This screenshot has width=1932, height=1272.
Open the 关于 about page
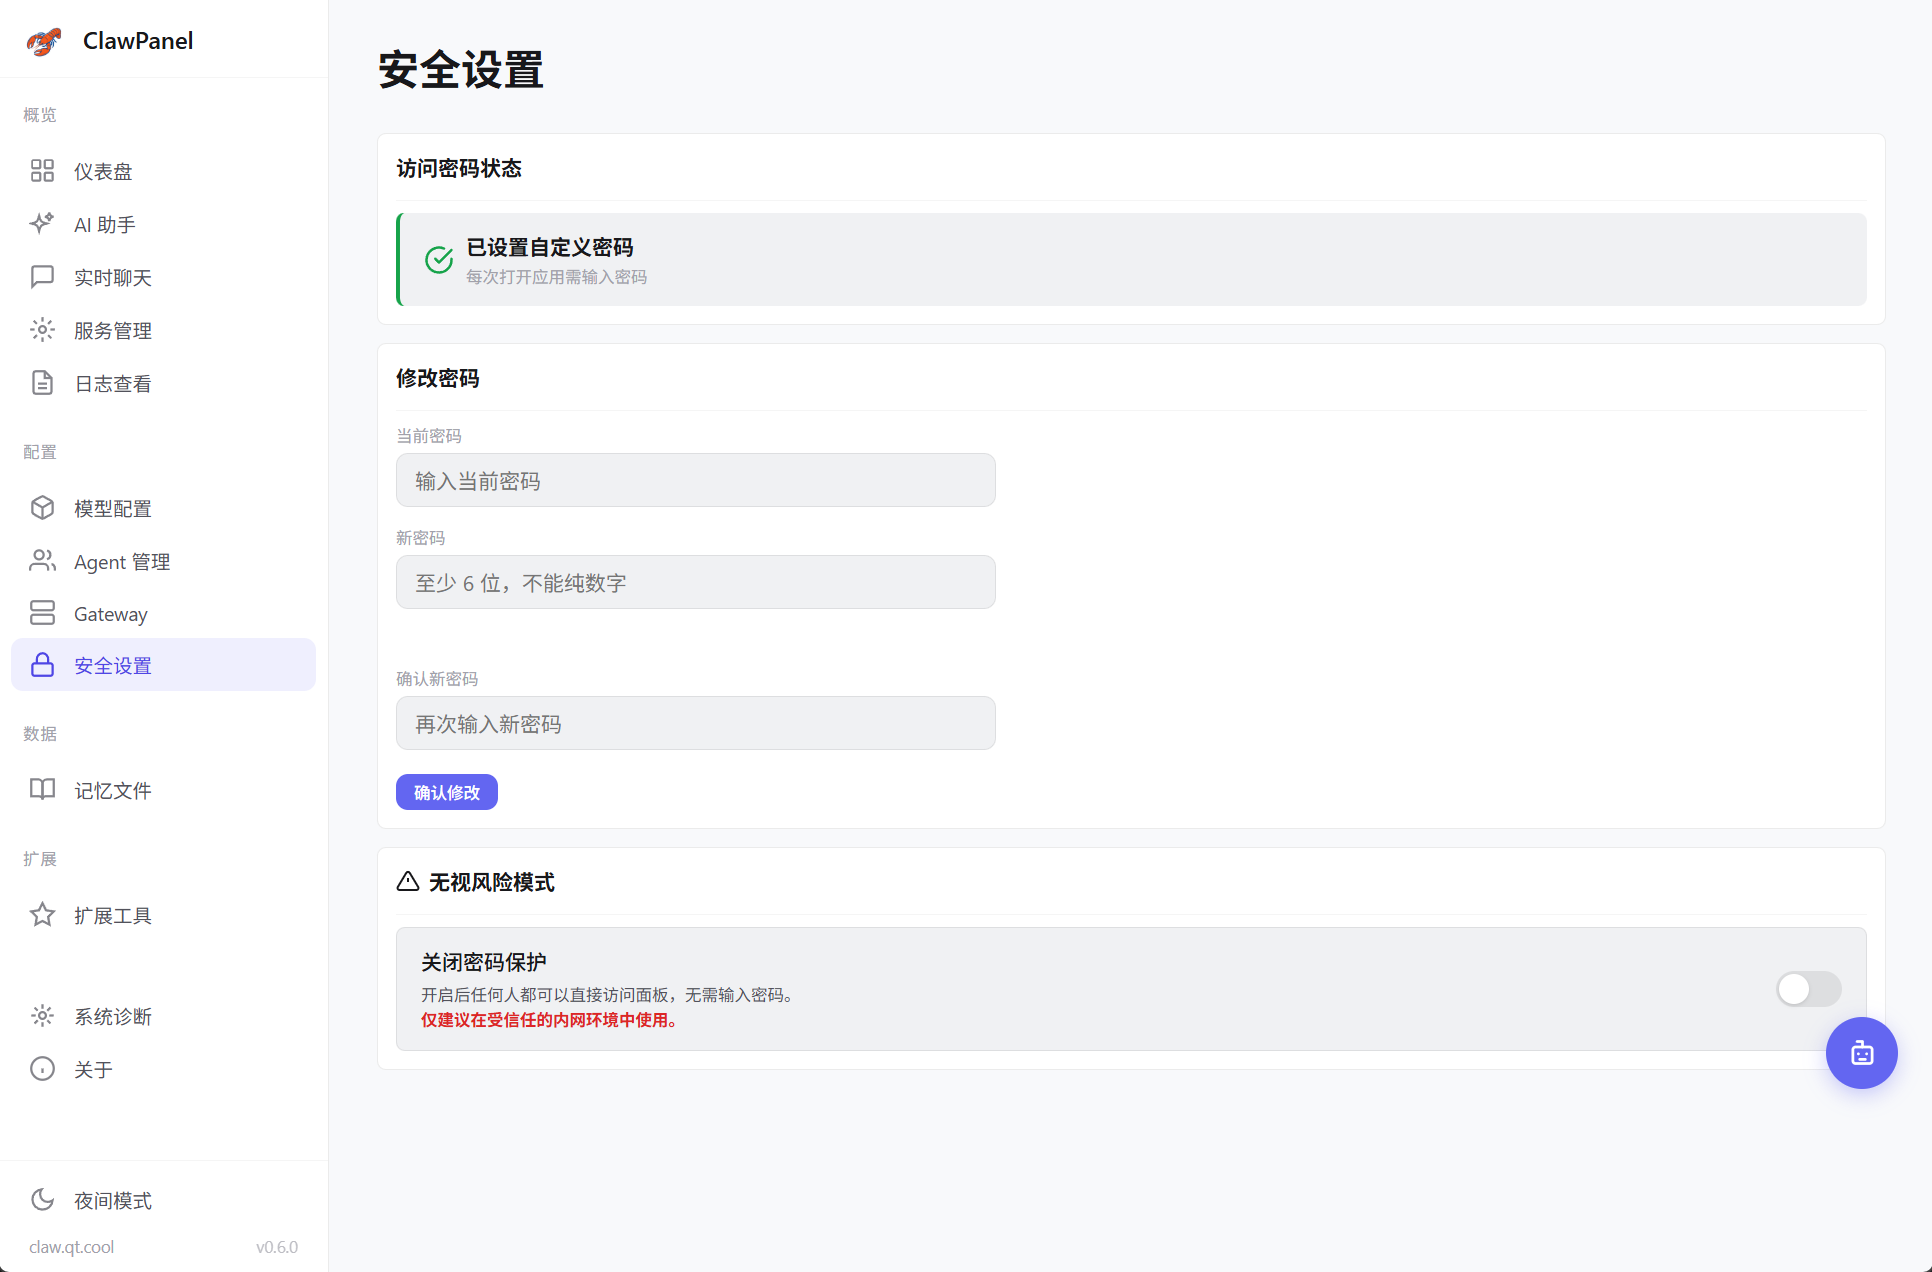pos(93,1069)
